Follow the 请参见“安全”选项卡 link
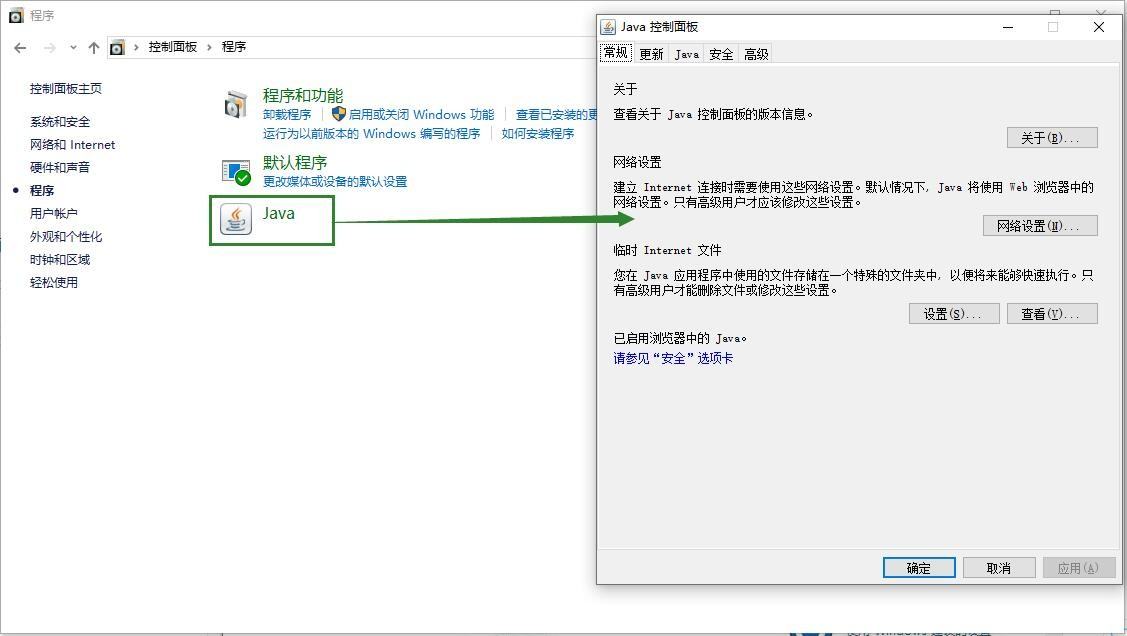 (x=673, y=359)
